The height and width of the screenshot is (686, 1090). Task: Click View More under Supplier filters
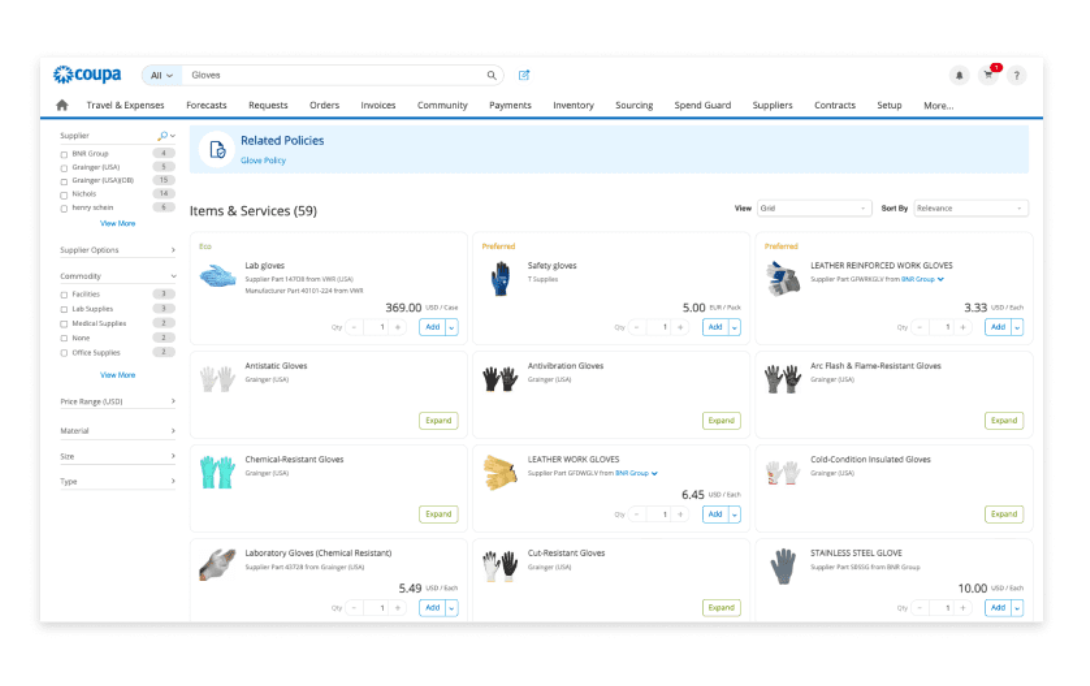tap(117, 223)
